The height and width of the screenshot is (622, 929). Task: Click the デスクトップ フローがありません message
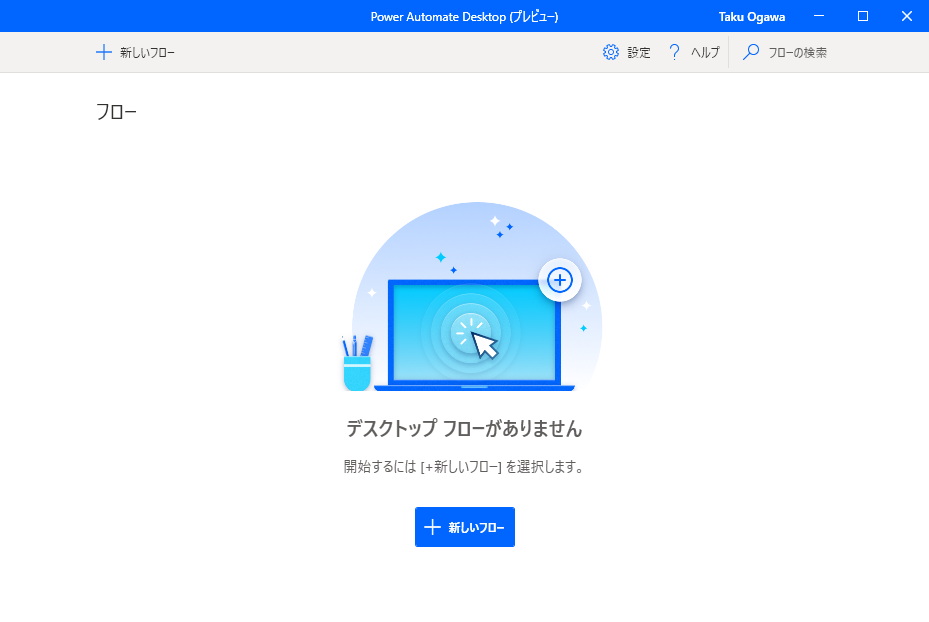(464, 428)
